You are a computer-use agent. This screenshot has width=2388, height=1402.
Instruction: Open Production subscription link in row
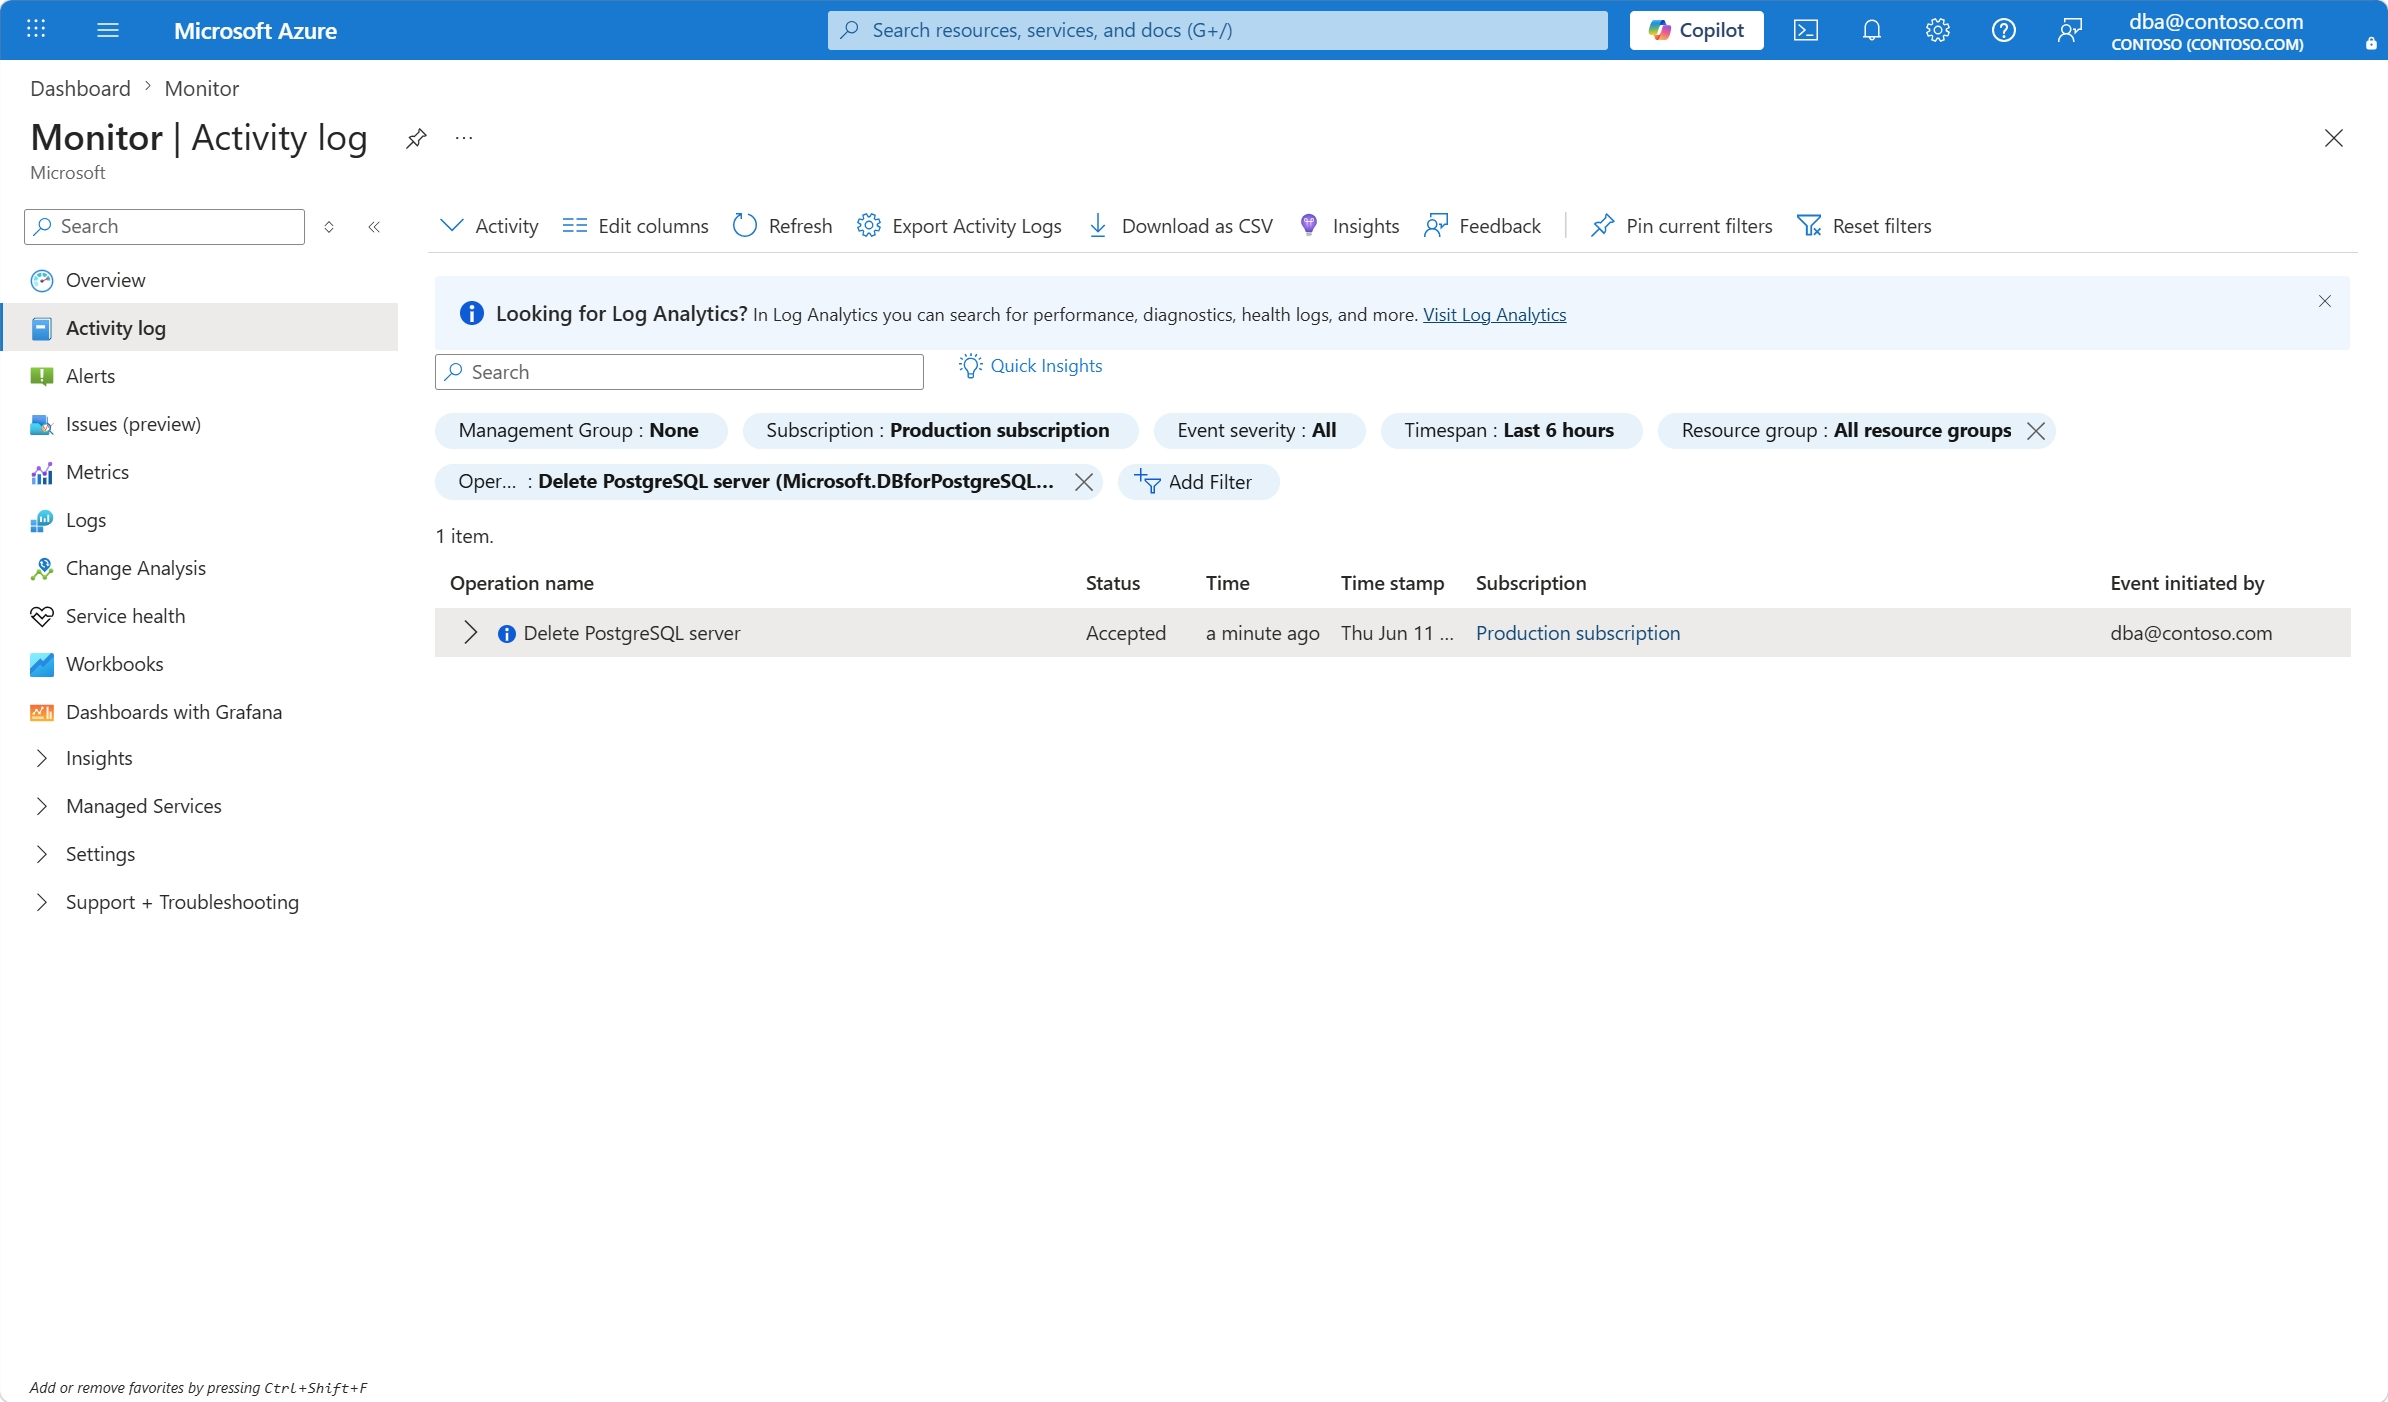coord(1577,633)
